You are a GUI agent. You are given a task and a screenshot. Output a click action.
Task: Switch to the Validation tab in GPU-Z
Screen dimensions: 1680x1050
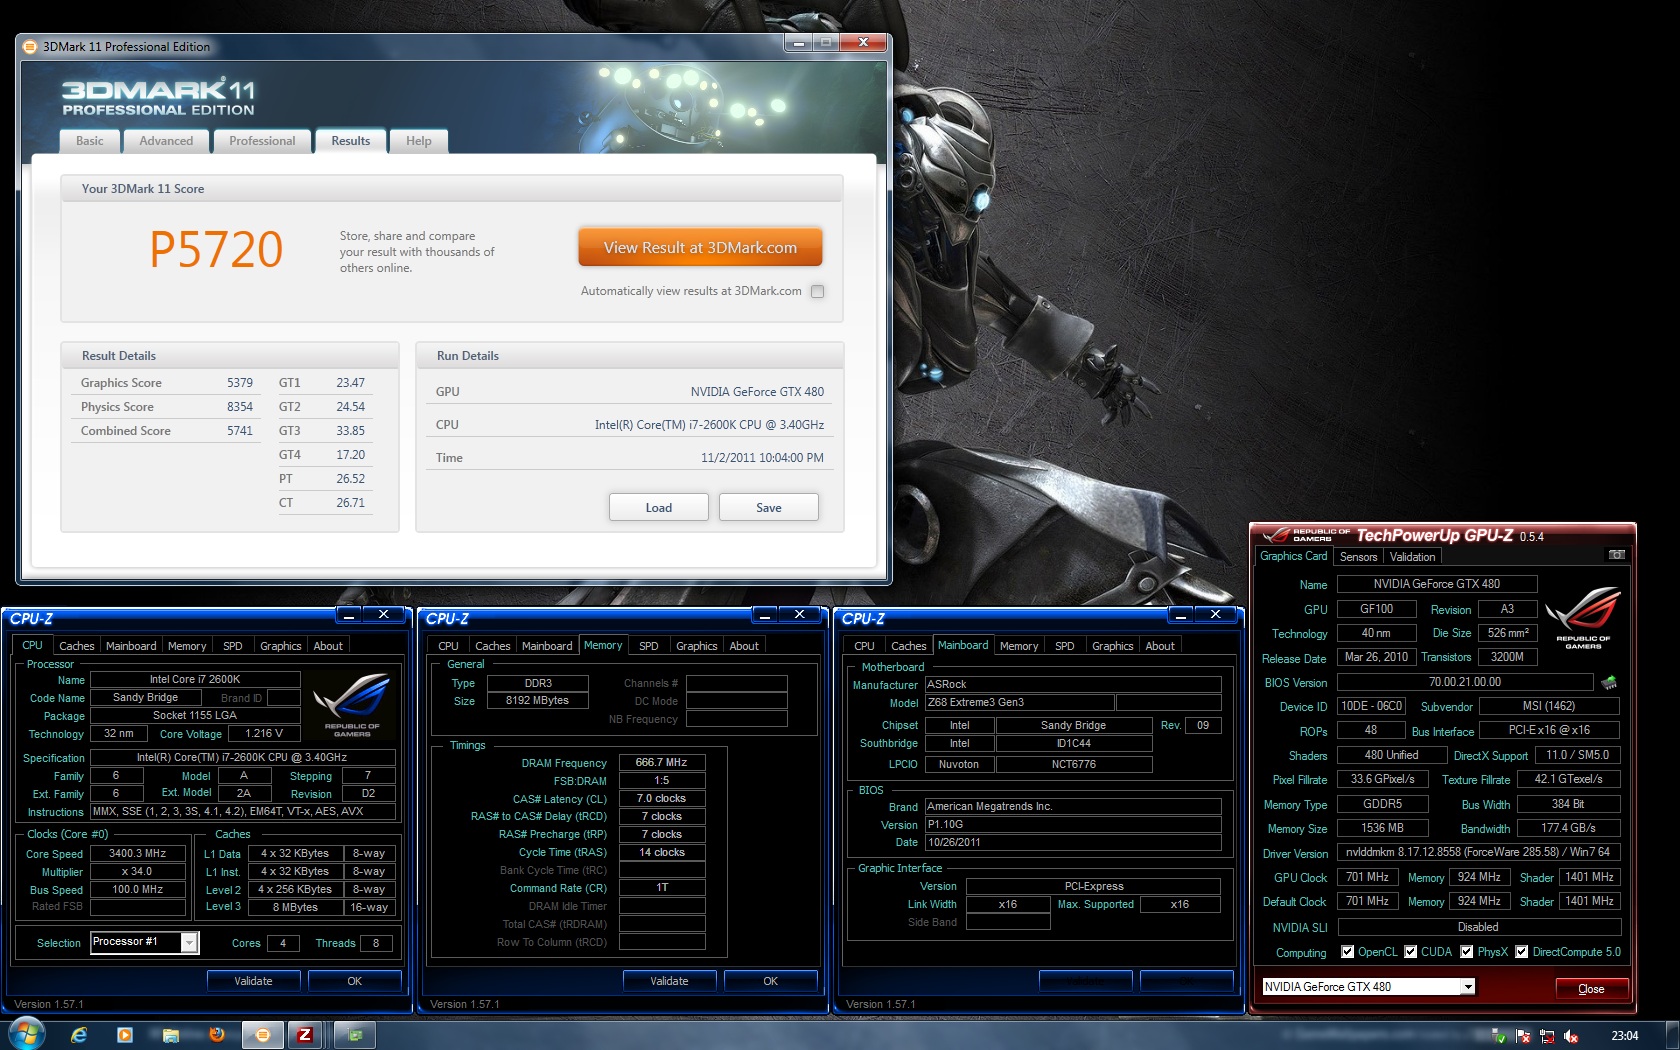click(1412, 557)
